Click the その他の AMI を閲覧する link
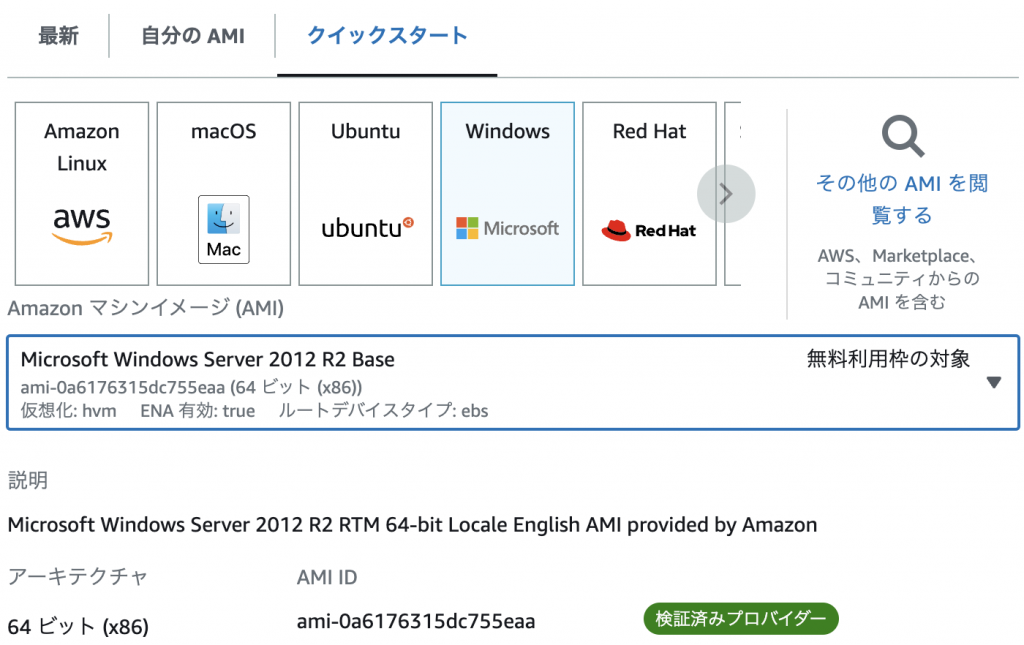The height and width of the screenshot is (645, 1024). click(x=902, y=192)
